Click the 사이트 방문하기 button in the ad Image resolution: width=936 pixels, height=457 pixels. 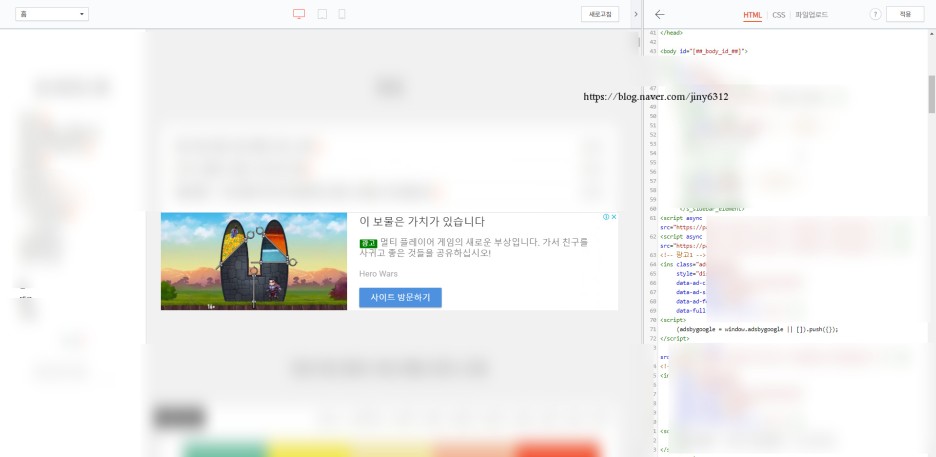pos(400,297)
